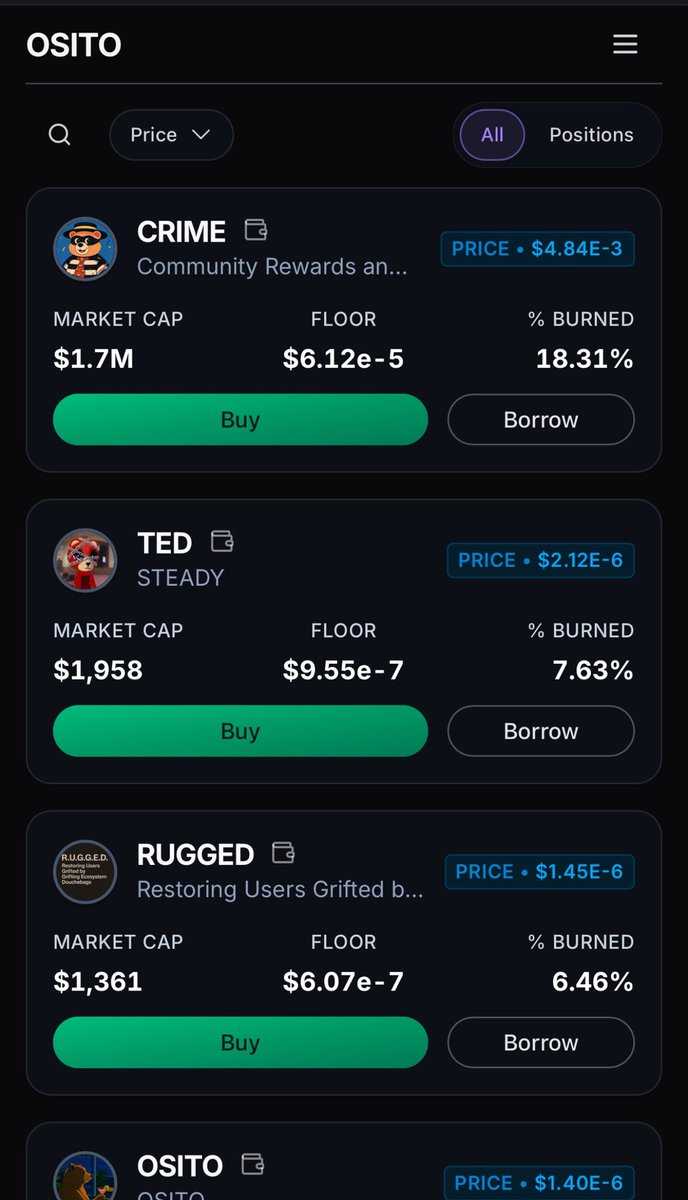Click the wallet icon next to CRIME
This screenshot has width=688, height=1200.
[x=256, y=230]
